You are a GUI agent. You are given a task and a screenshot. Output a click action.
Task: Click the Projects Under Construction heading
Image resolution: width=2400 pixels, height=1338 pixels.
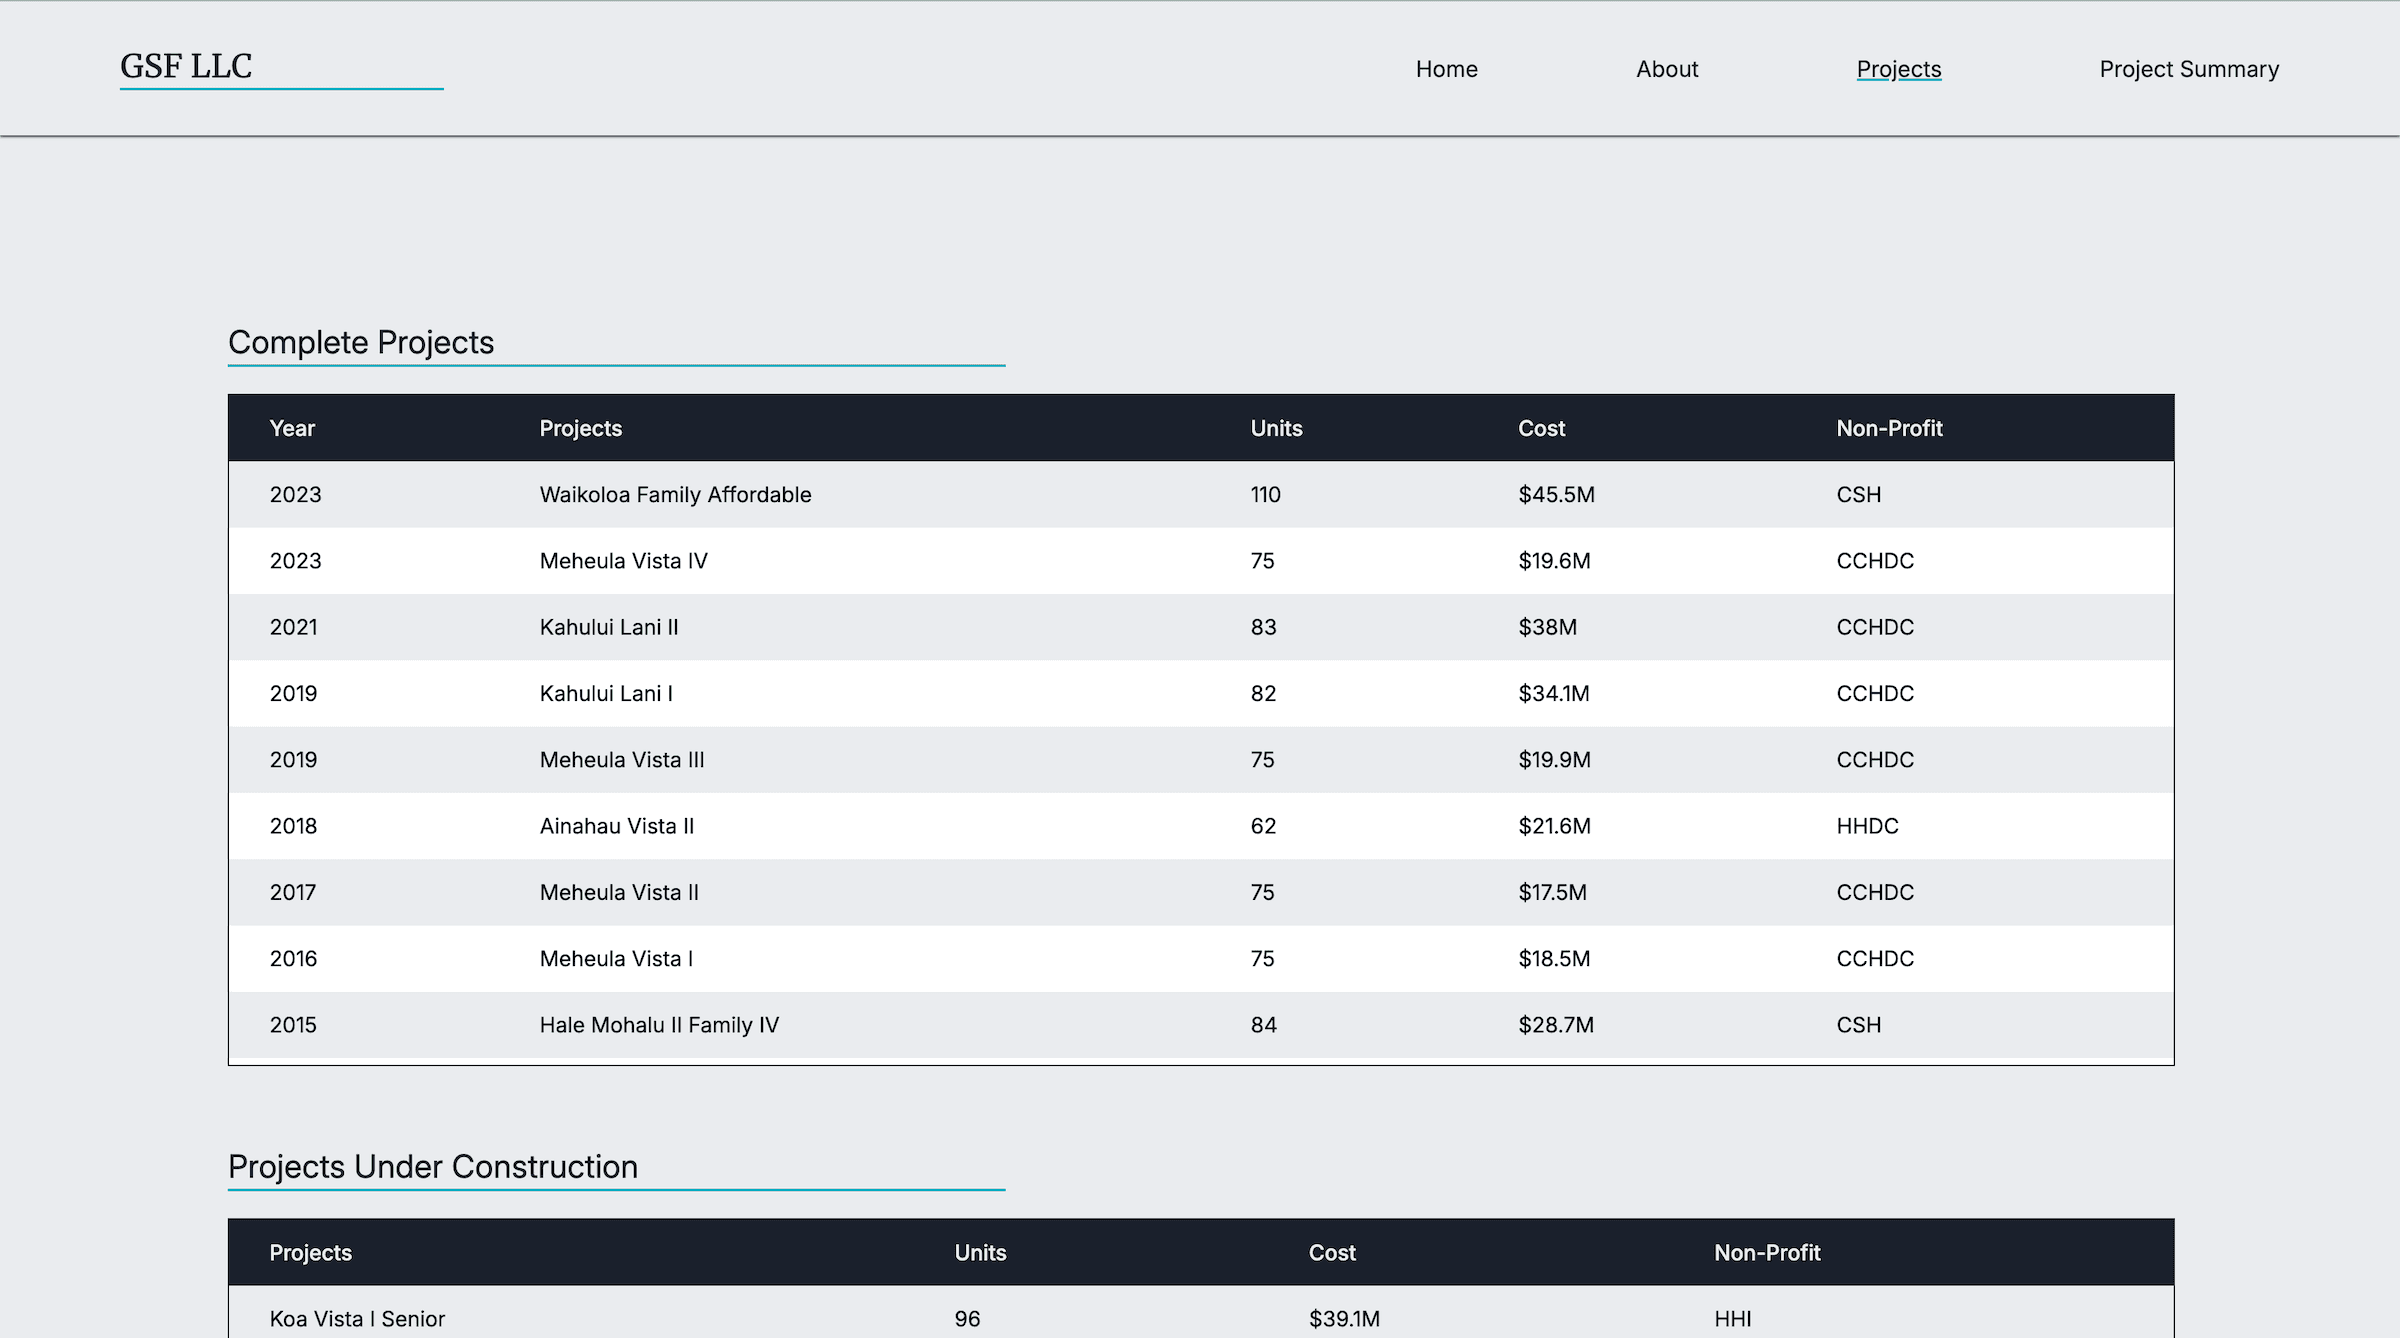[x=433, y=1166]
